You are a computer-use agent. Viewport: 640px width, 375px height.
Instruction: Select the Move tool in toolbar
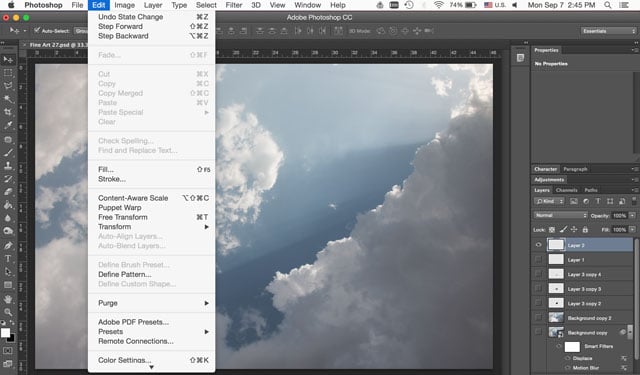pos(8,60)
